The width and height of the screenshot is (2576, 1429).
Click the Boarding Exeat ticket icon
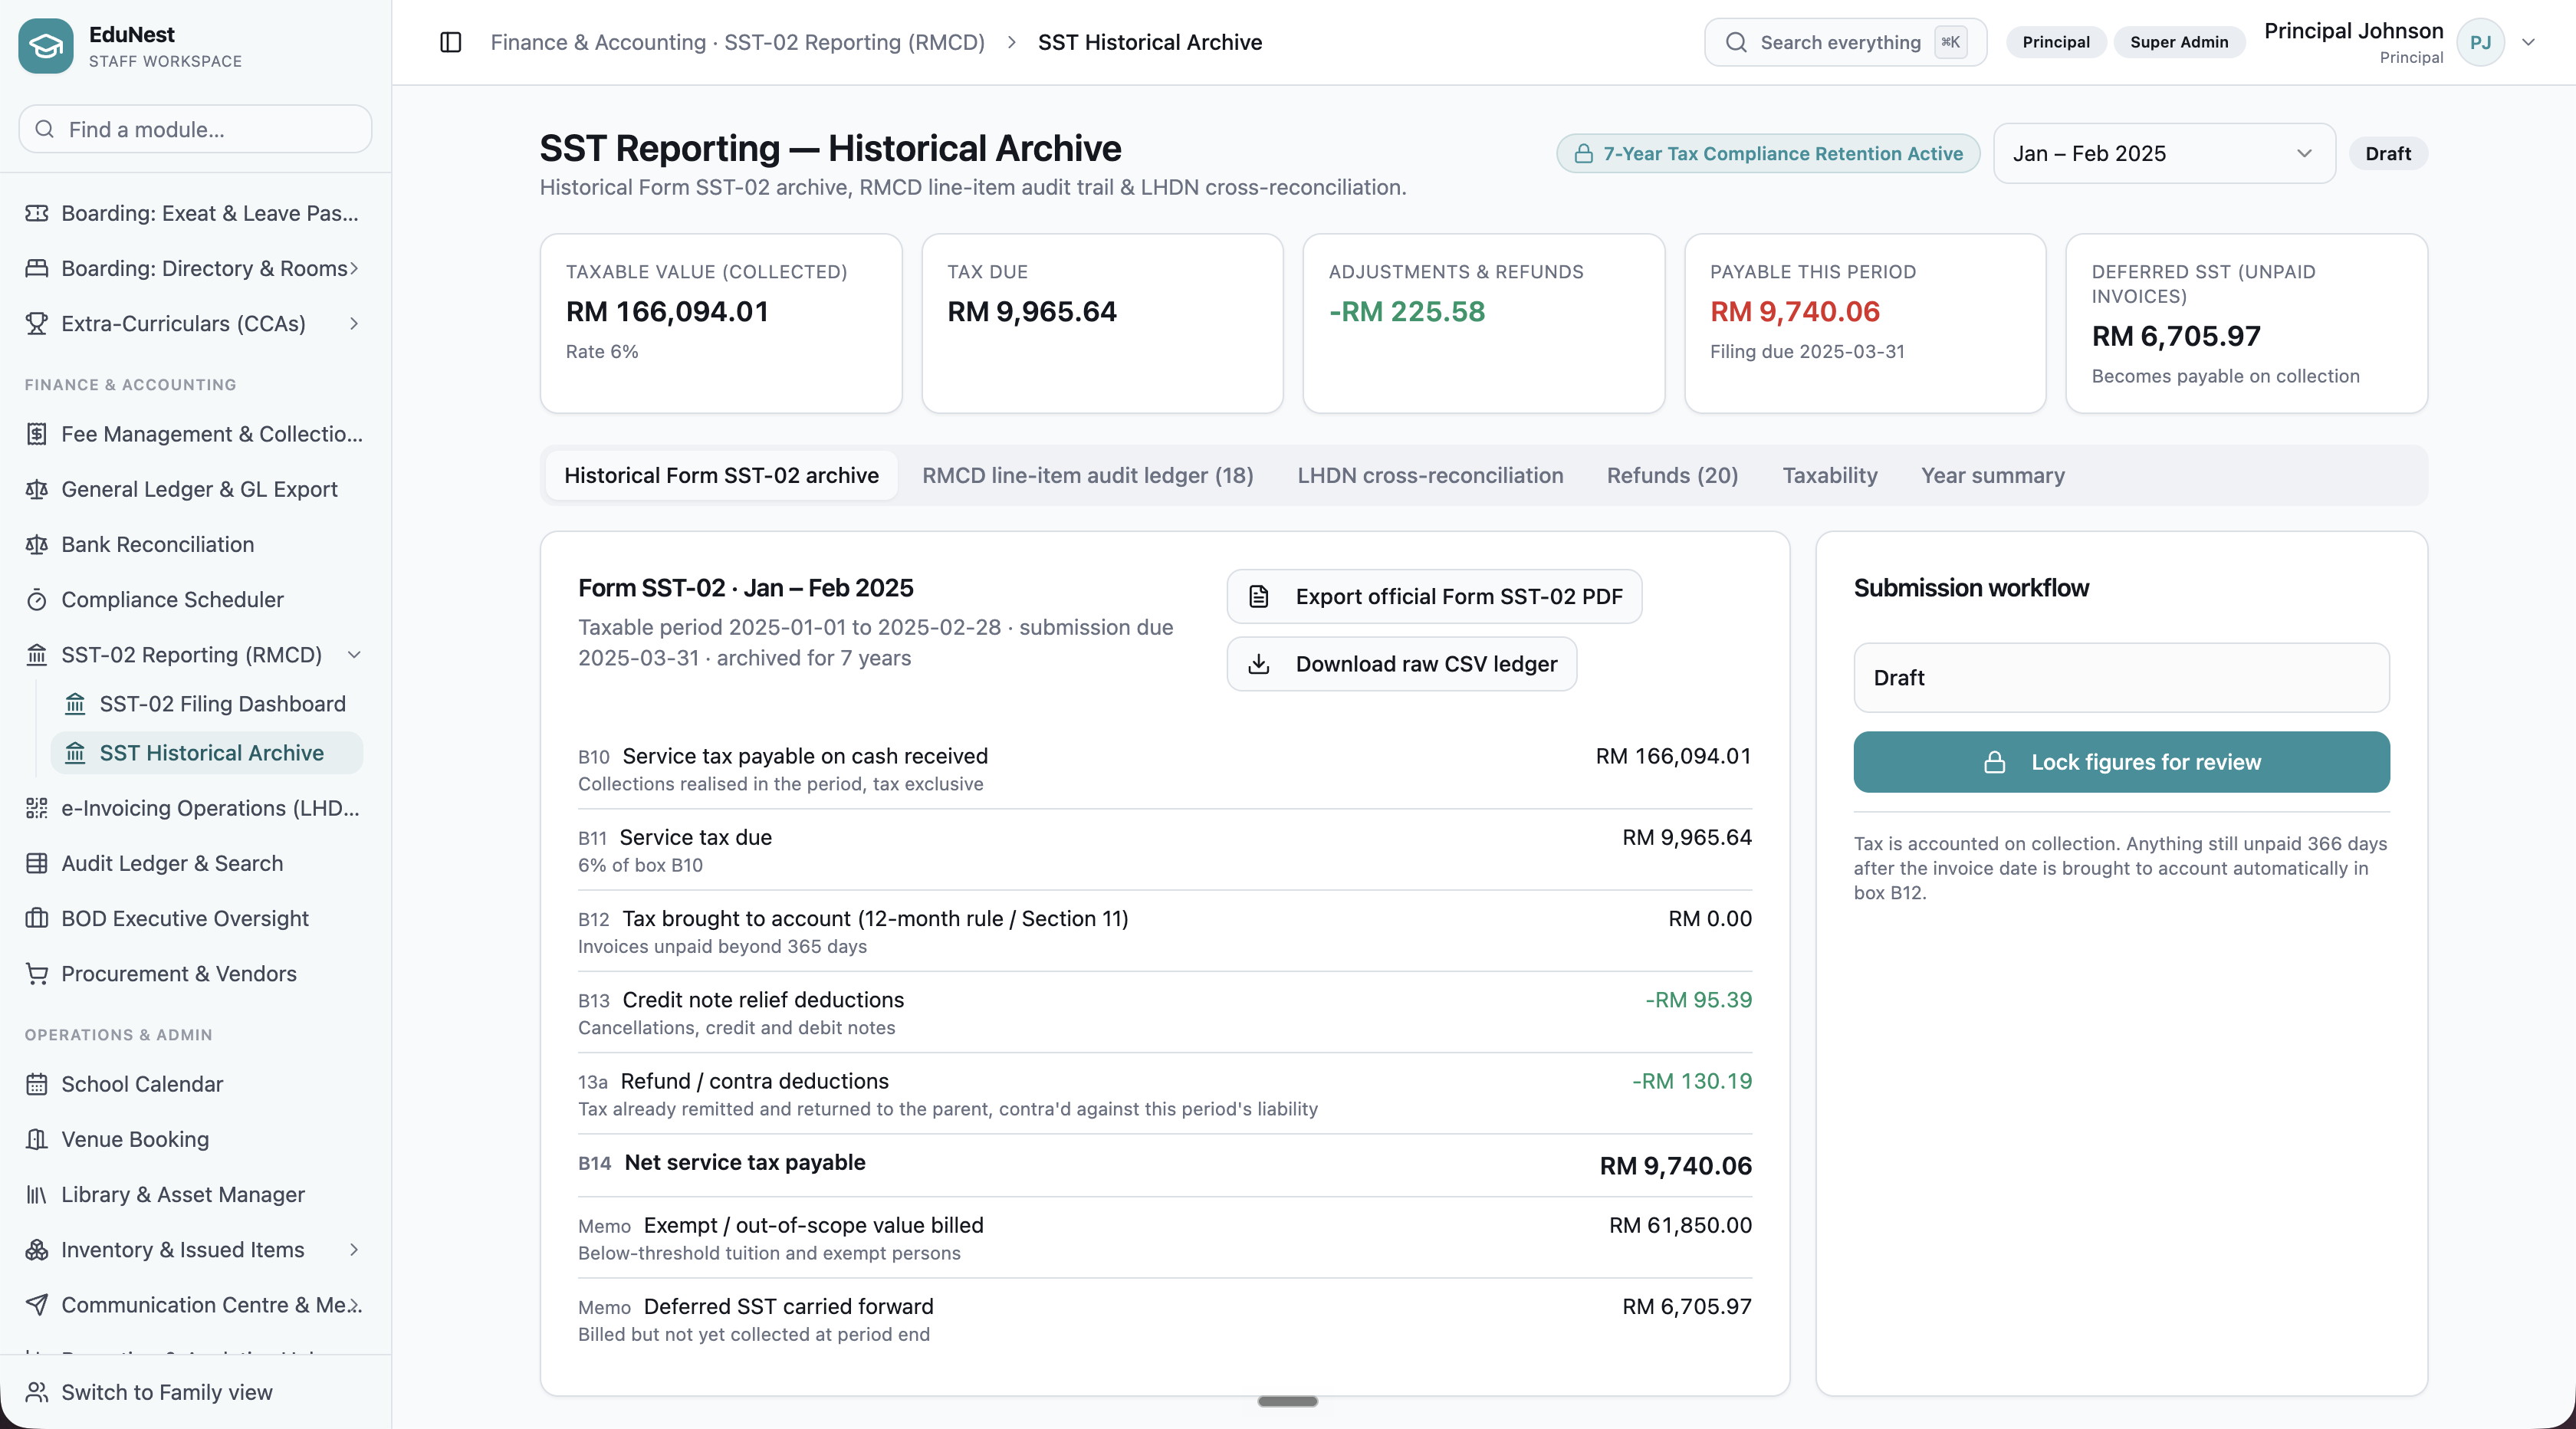click(x=37, y=213)
